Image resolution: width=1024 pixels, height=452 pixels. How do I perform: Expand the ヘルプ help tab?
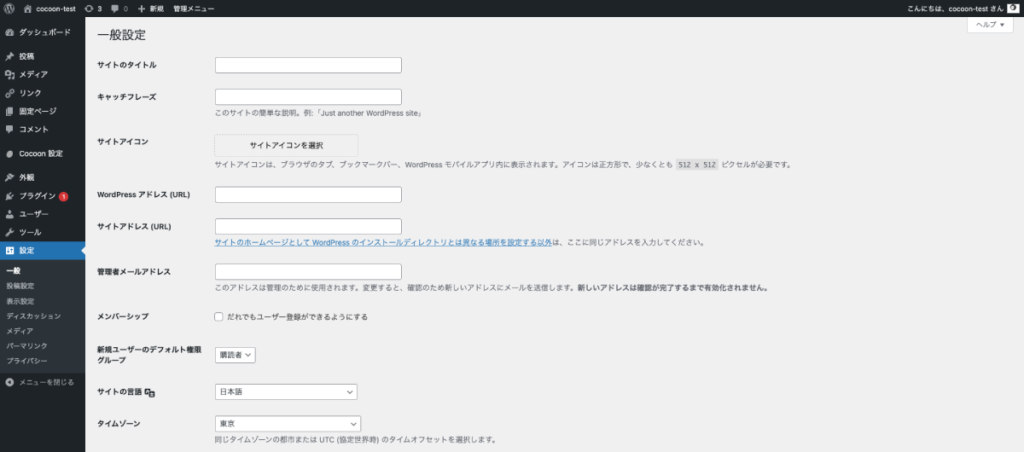990,24
